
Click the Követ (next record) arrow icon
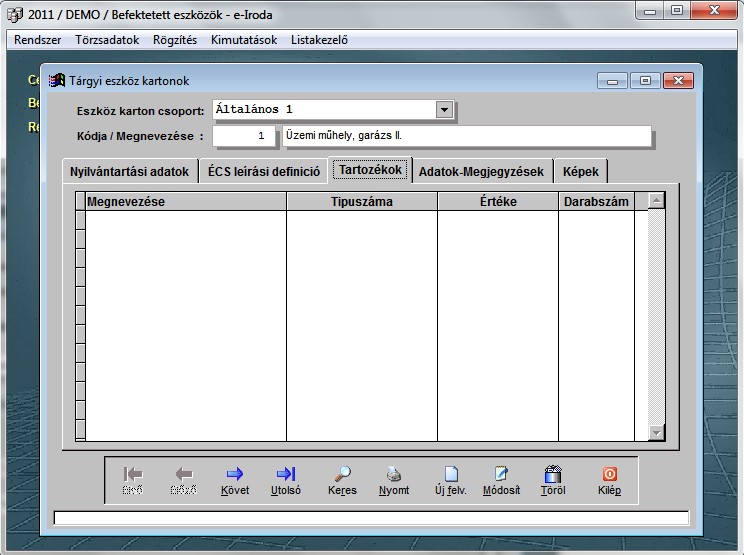235,475
